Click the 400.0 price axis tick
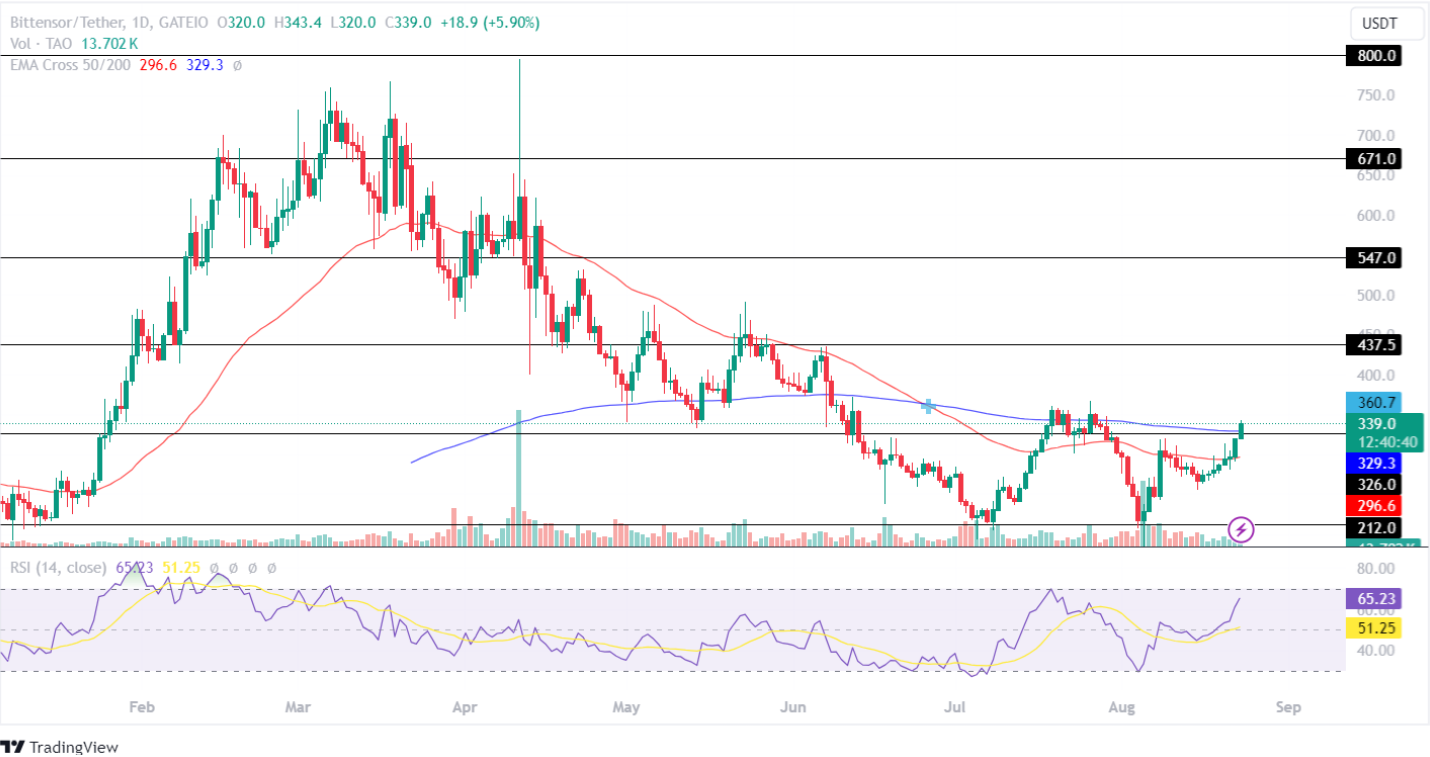 click(1375, 376)
